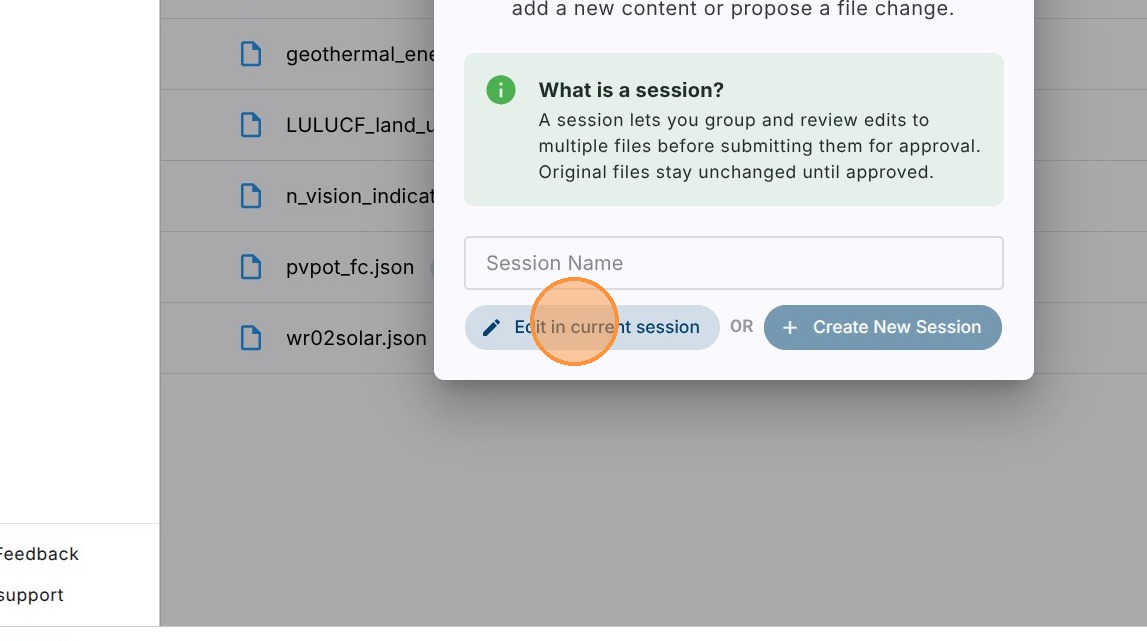Click the wr02solar.json file icon
This screenshot has height=641, width=1147.
[x=251, y=338]
